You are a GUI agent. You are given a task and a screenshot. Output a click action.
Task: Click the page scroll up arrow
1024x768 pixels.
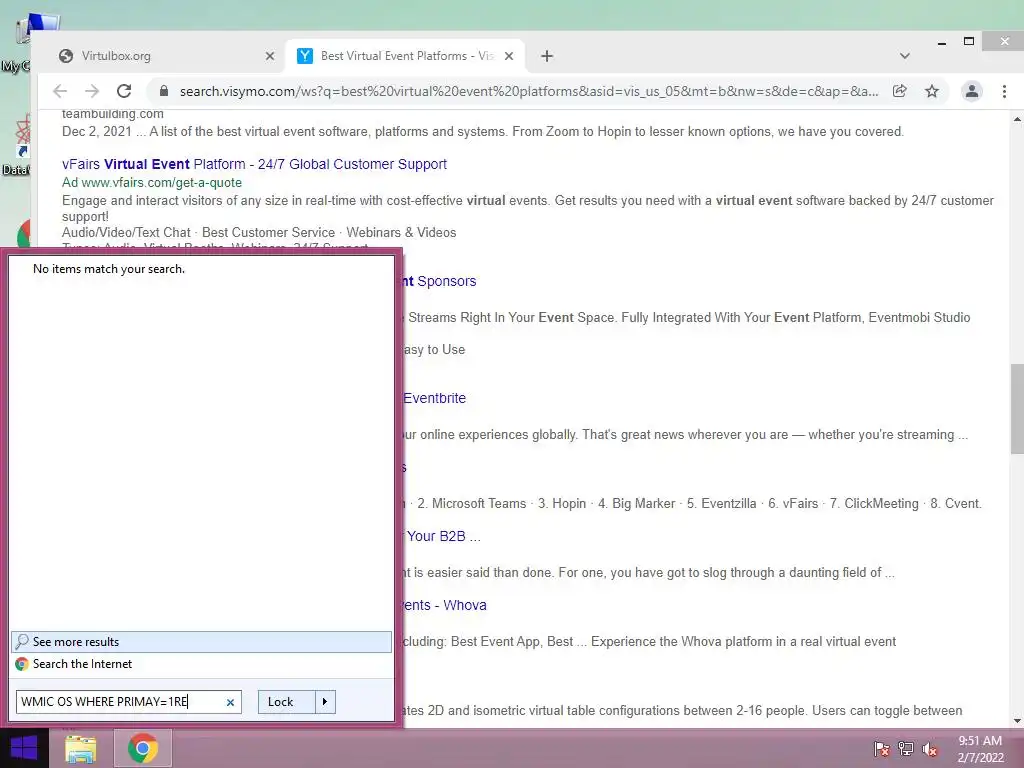point(1017,120)
